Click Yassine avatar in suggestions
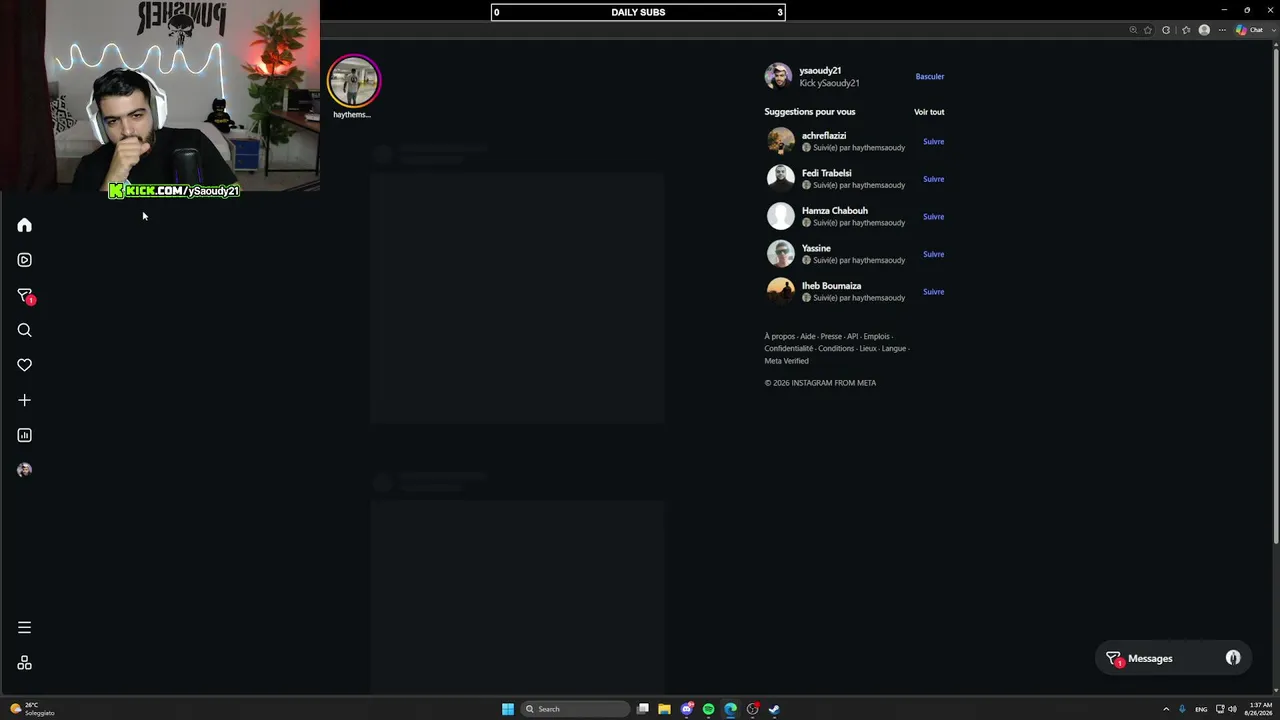This screenshot has height=720, width=1280. coord(781,254)
